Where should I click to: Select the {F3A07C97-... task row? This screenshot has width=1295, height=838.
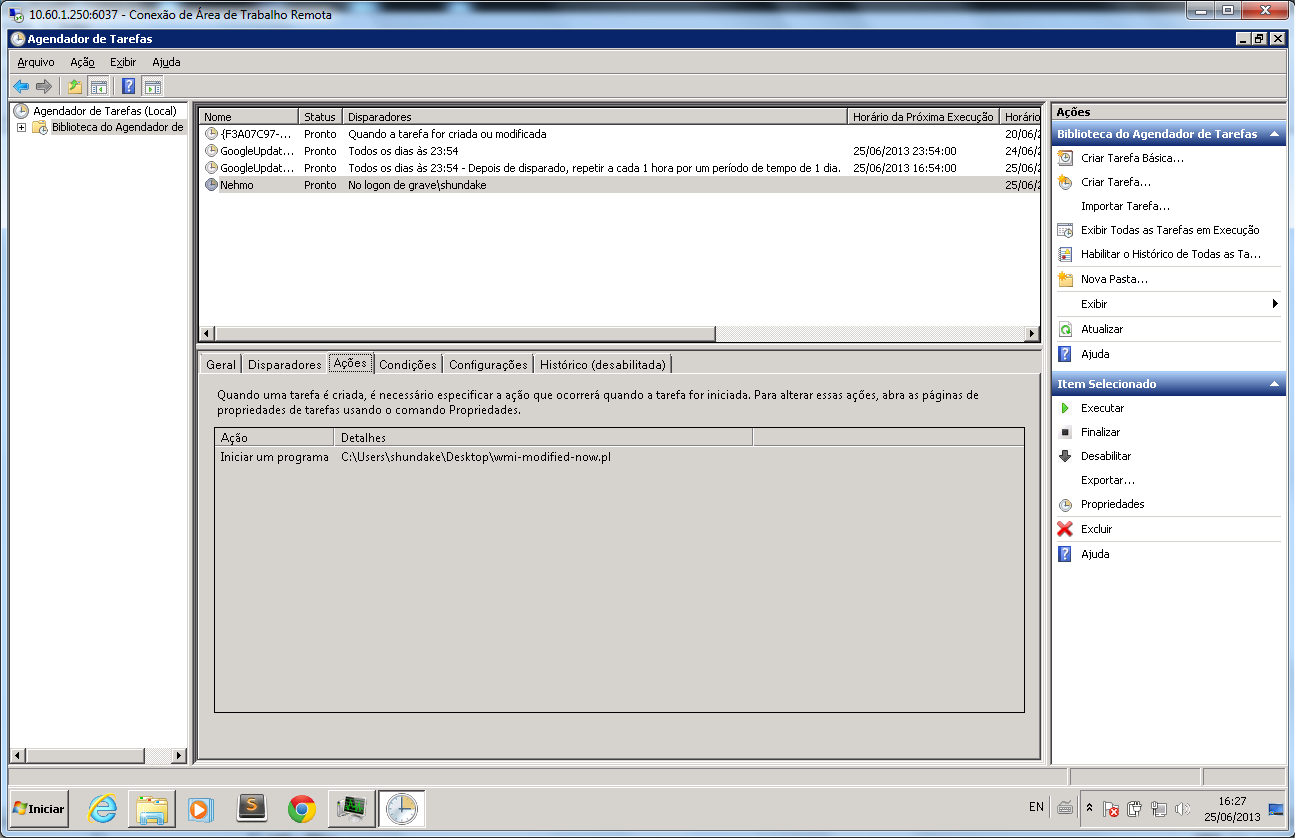(x=619, y=134)
